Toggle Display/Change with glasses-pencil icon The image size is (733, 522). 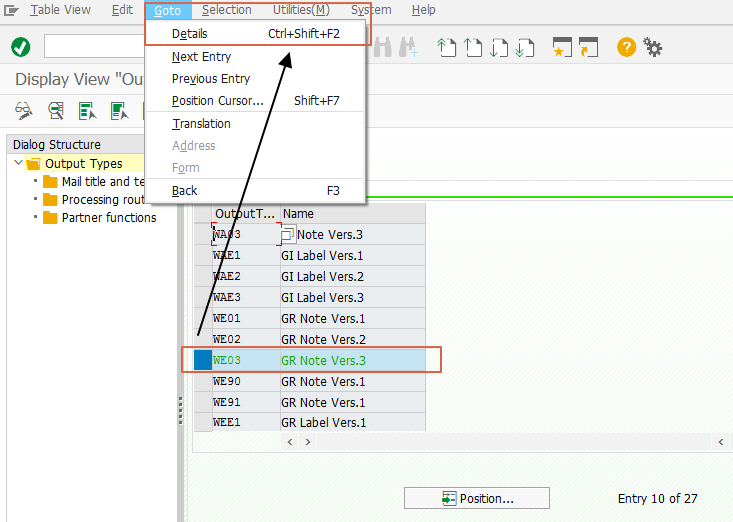point(24,111)
